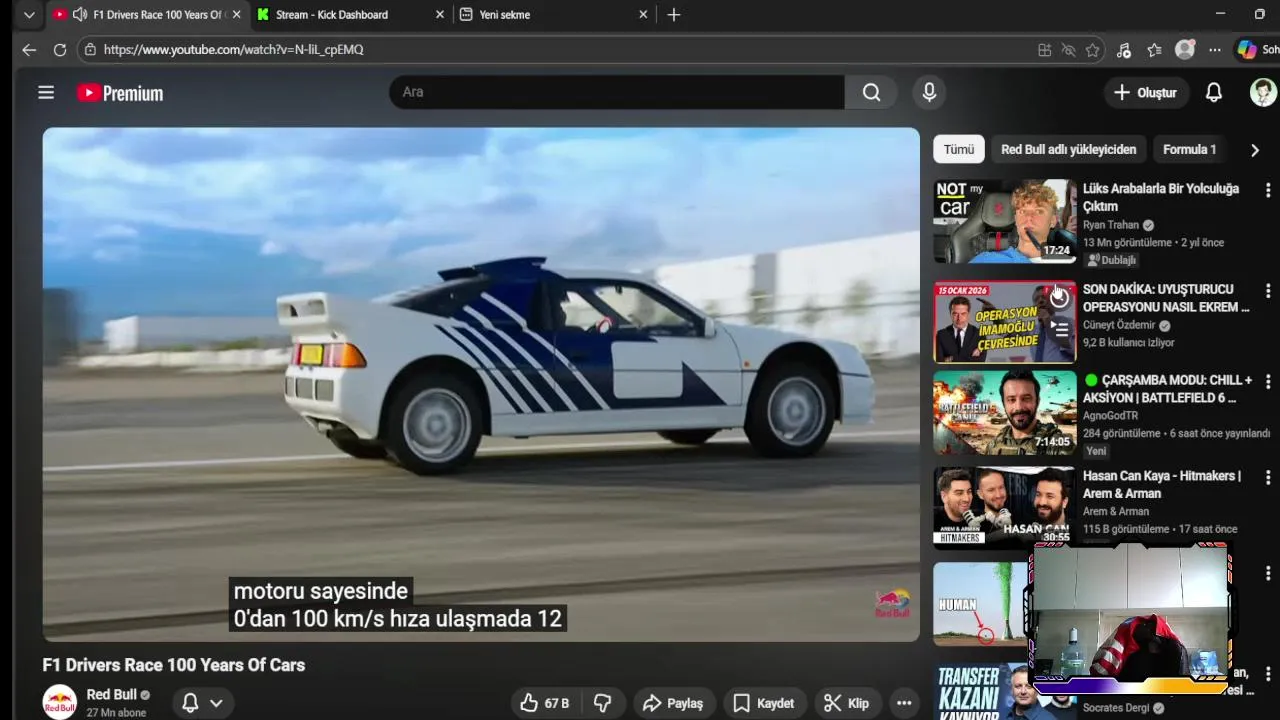Screen dimensions: 1280x720
Task: Mute the audio on F1 Drivers Race tab
Action: [x=80, y=15]
